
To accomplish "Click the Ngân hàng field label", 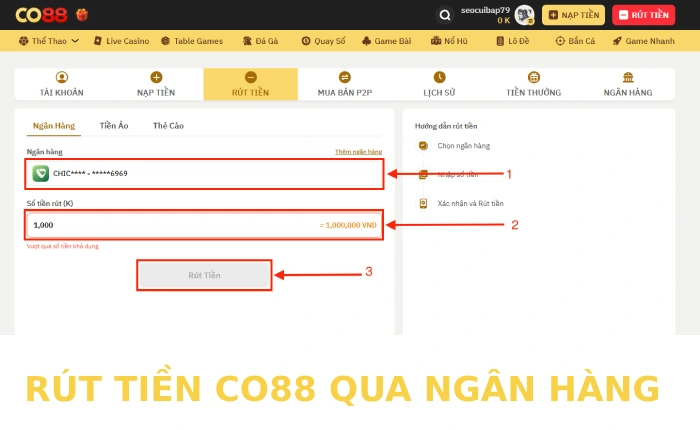I will click(x=45, y=152).
